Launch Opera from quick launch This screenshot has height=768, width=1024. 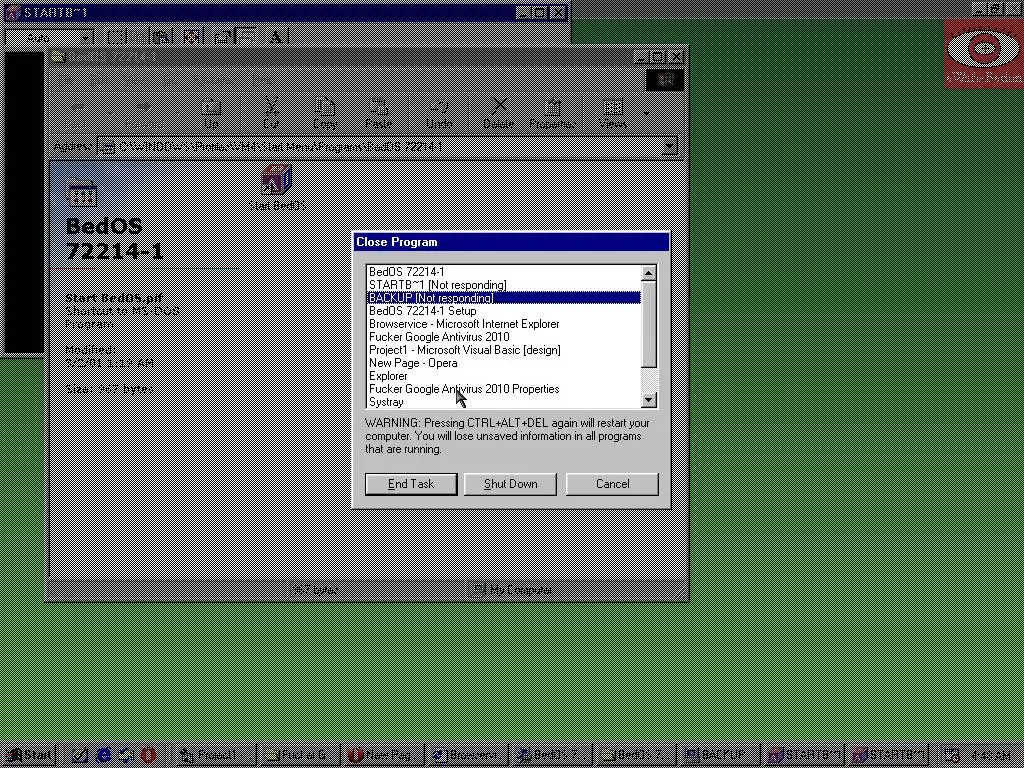tap(149, 755)
